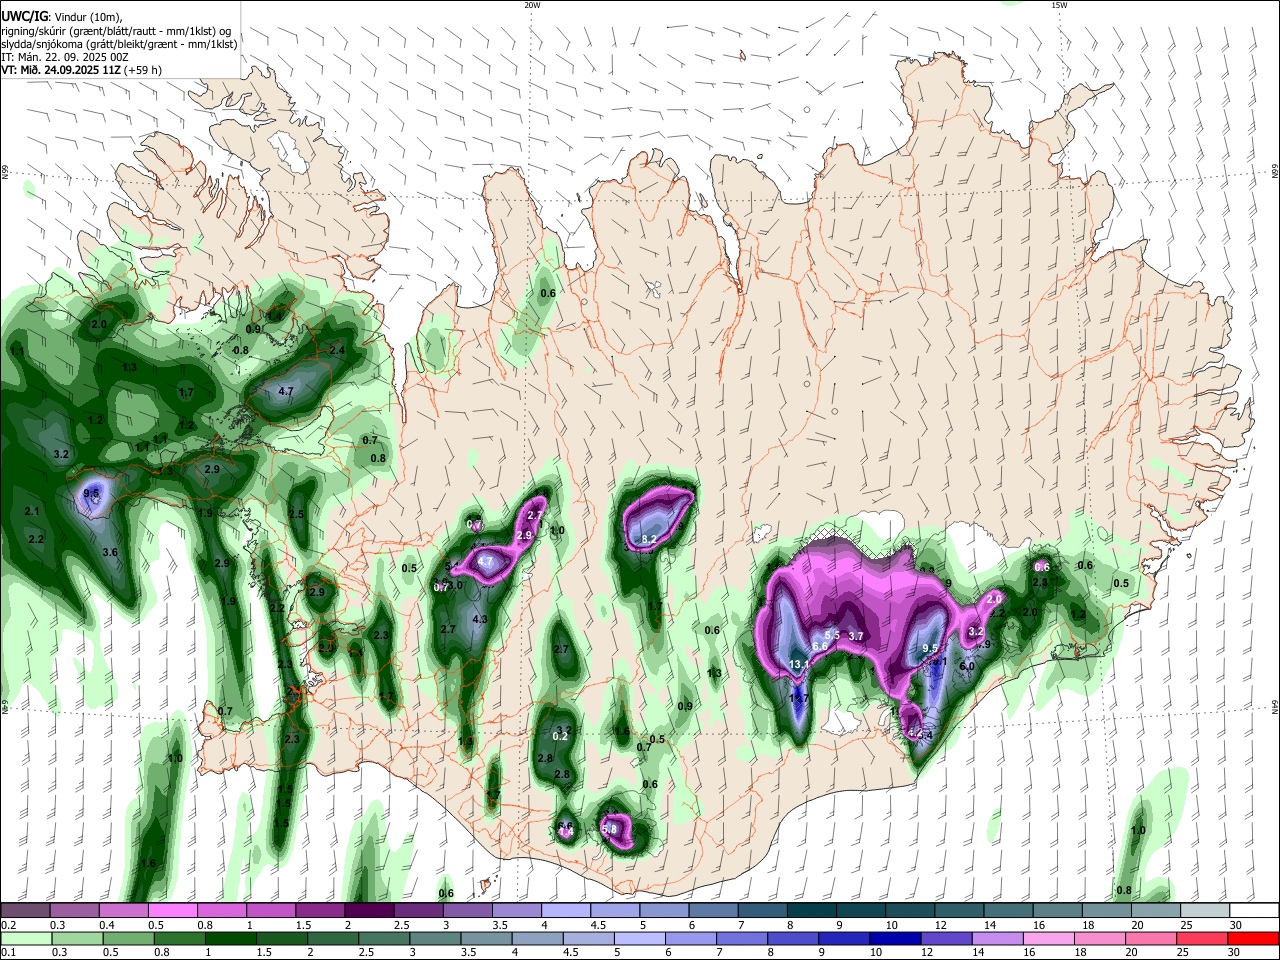This screenshot has width=1280, height=960.
Task: Click the 0.1 label in the lower legend
Action: pos(8,953)
